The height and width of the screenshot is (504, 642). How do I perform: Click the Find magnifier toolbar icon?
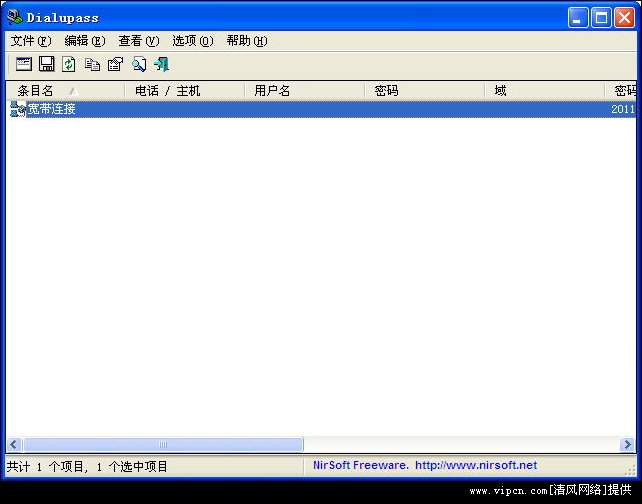coord(139,64)
